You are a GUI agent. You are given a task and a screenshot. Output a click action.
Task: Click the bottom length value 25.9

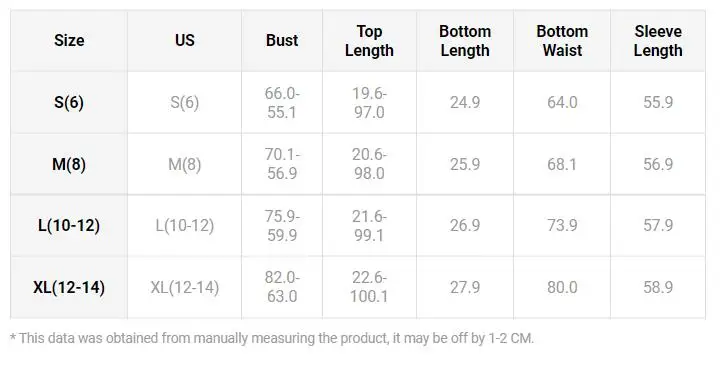[x=465, y=164]
